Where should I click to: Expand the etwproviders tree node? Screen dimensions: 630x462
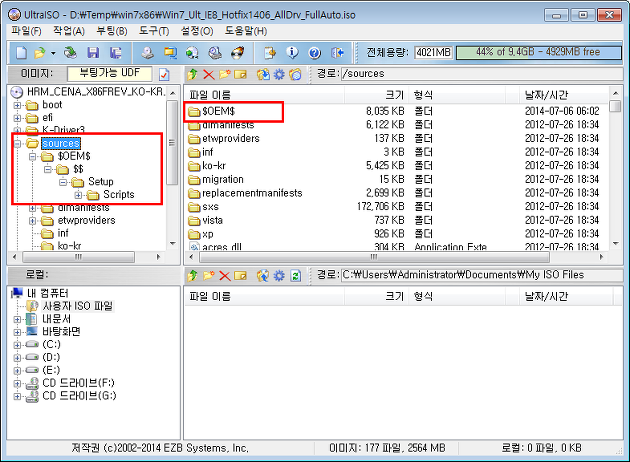click(x=33, y=221)
